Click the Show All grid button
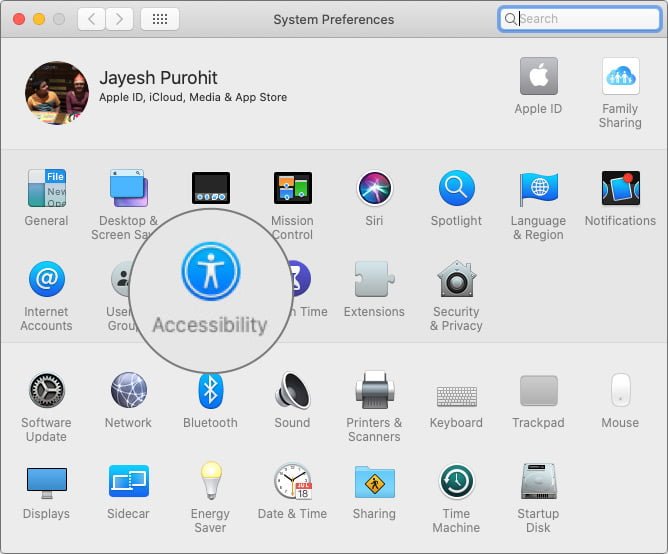The image size is (668, 554). [160, 19]
